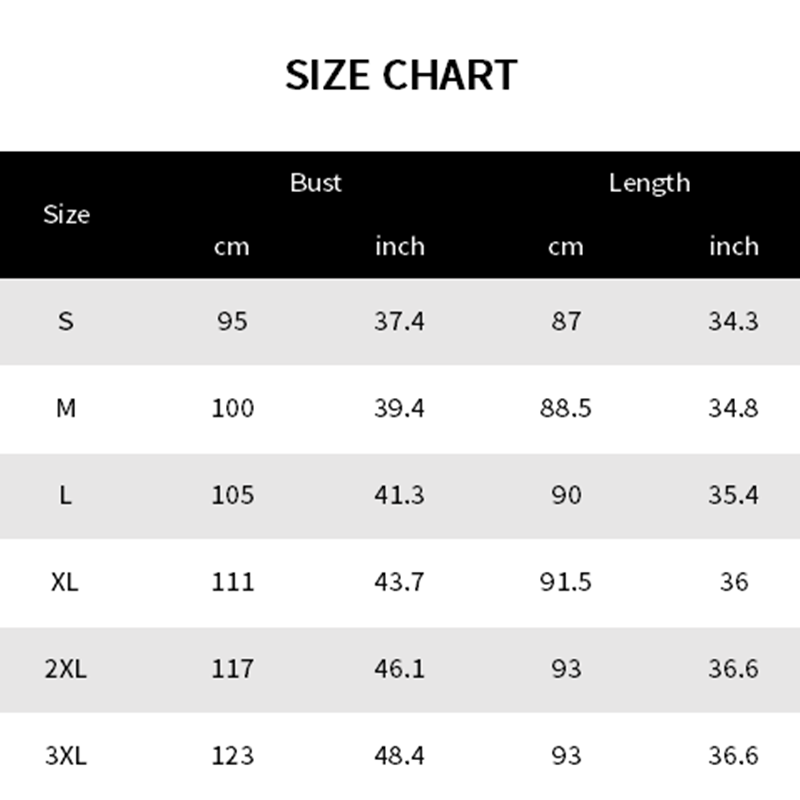Click the inch subheader under Length
The height and width of the screenshot is (800, 800).
pyautogui.click(x=734, y=246)
